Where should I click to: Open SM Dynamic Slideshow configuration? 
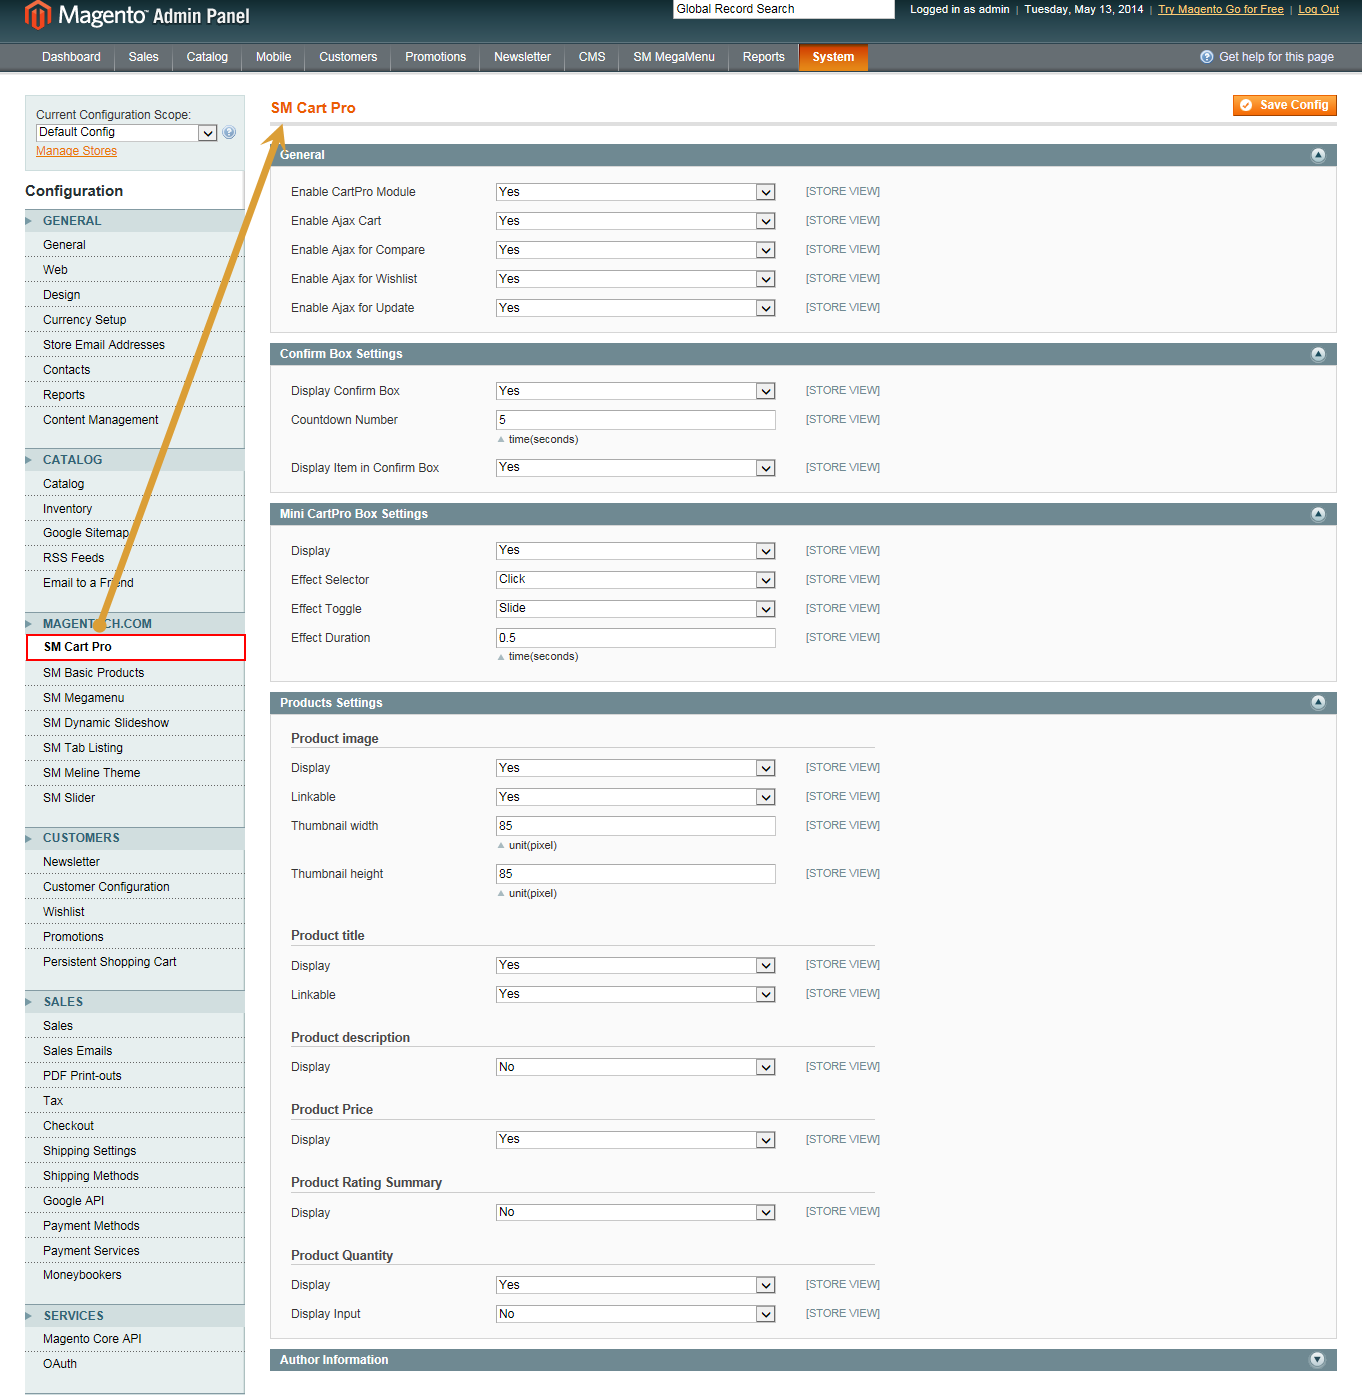click(x=106, y=723)
